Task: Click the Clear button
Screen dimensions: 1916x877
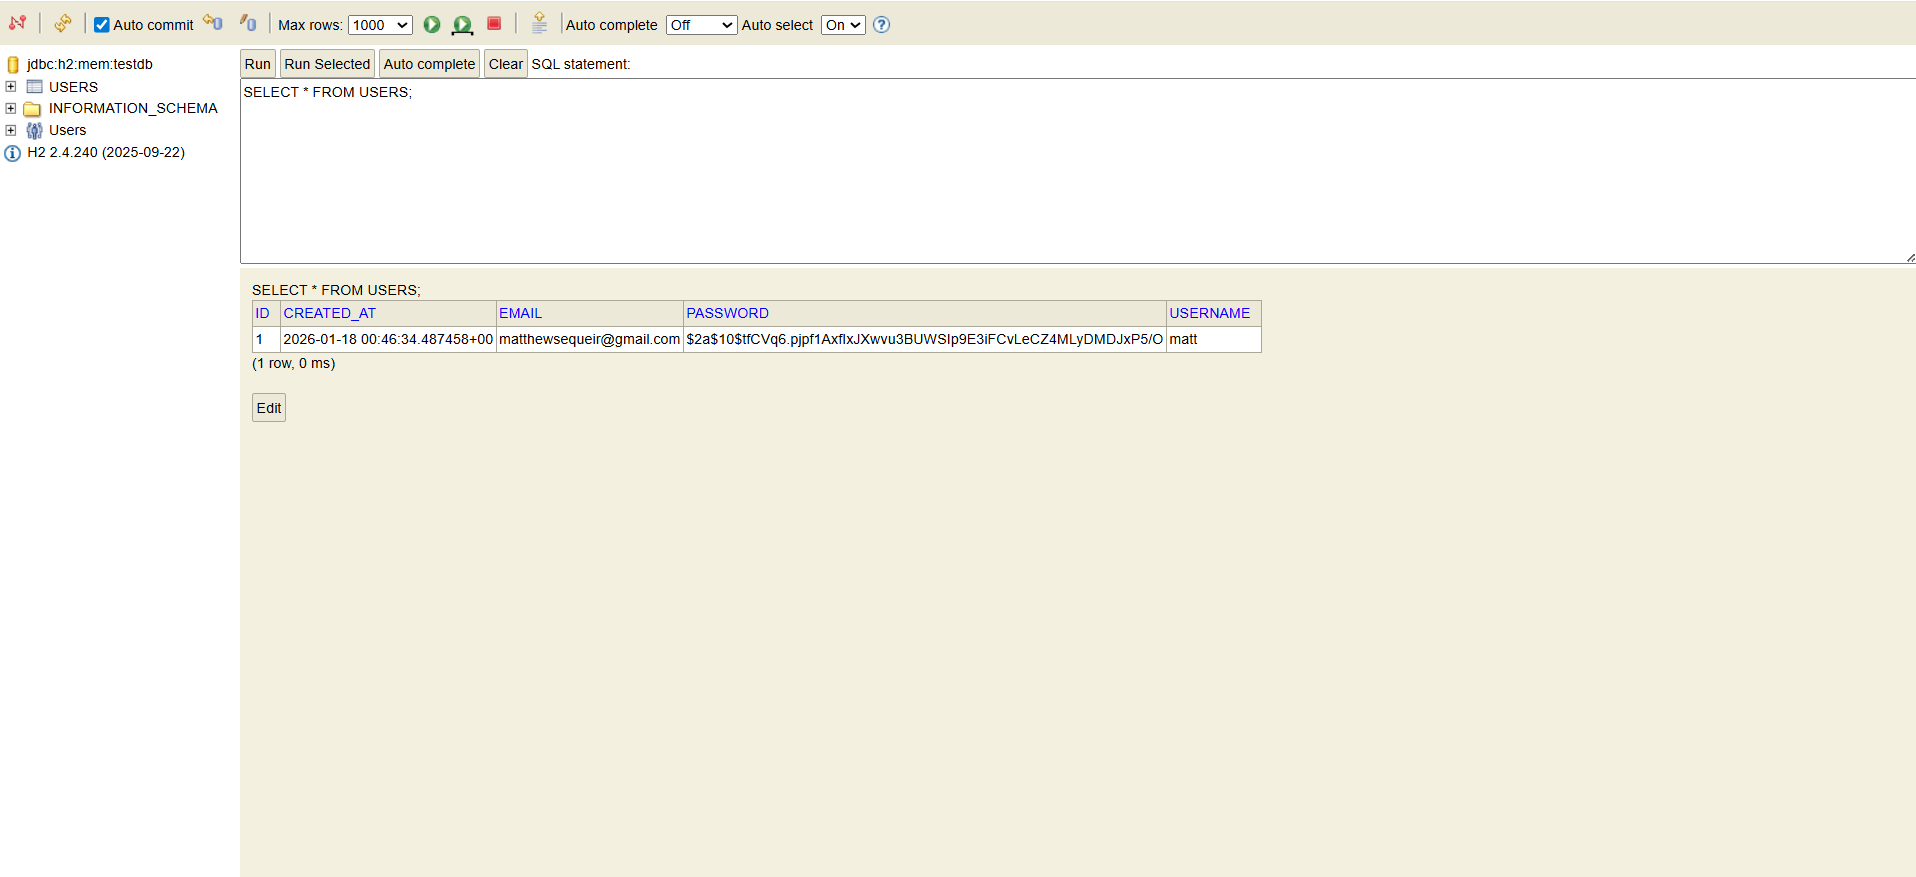Action: pos(505,64)
